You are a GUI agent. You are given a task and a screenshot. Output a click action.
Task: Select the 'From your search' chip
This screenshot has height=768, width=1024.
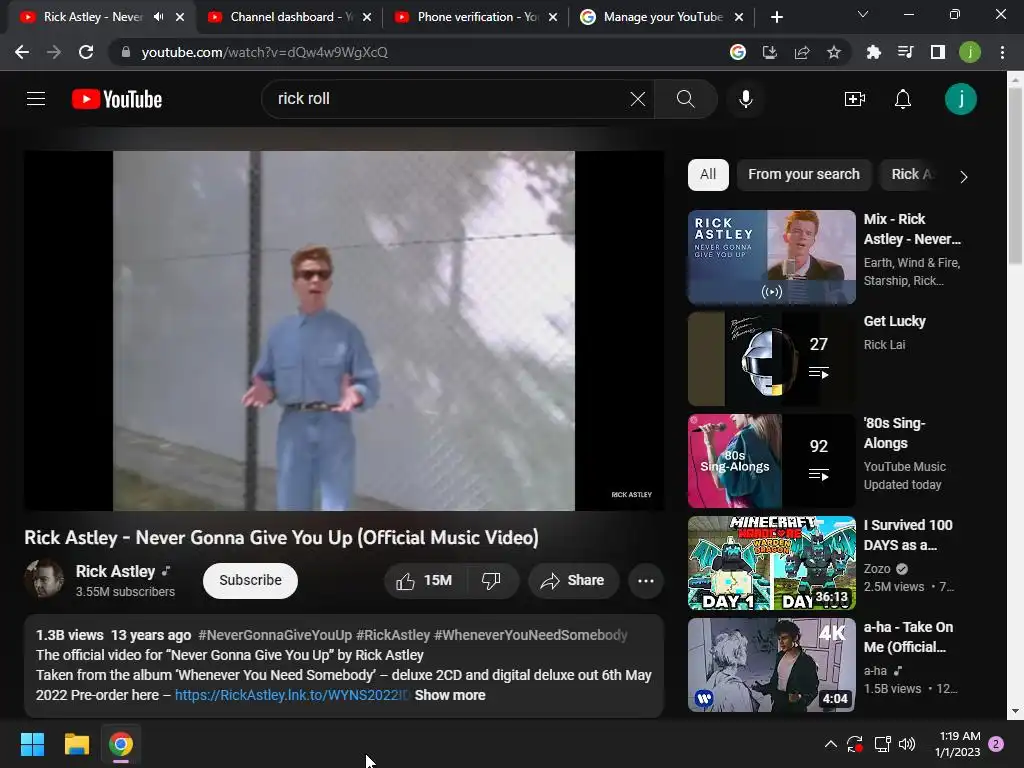click(804, 174)
